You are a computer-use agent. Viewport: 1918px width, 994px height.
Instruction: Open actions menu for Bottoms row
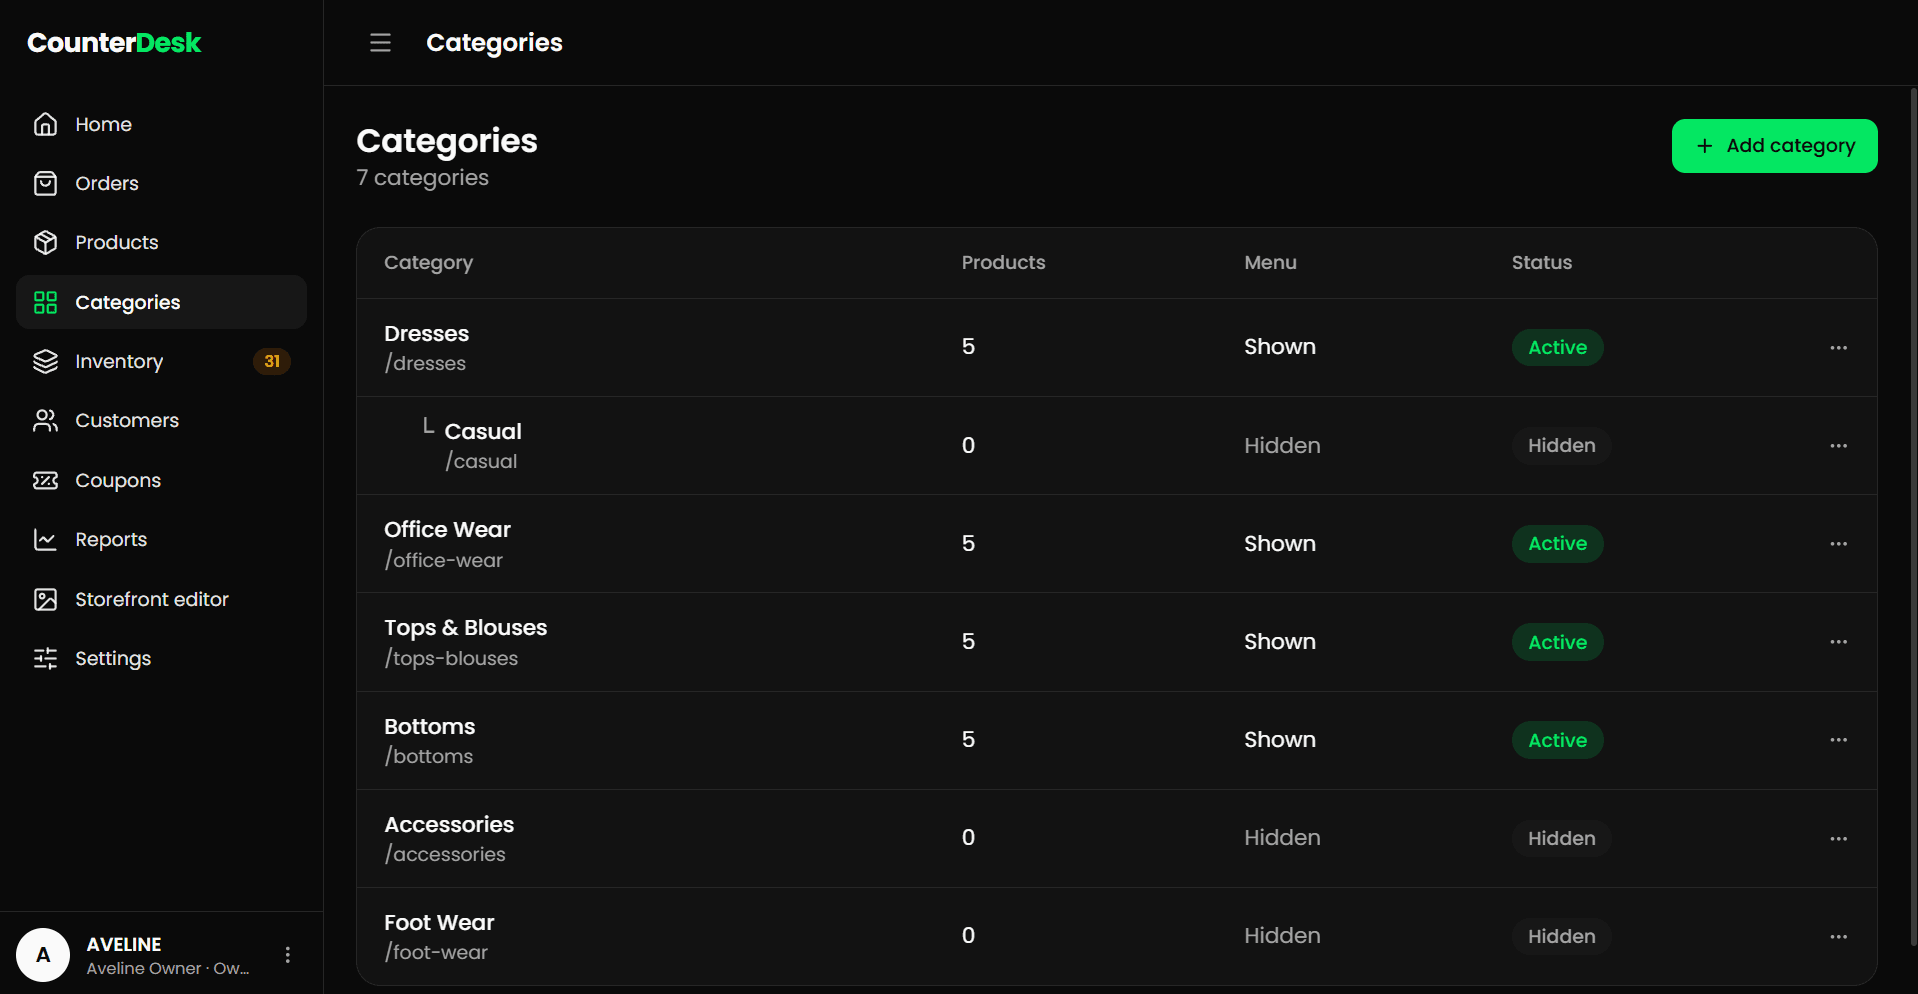tap(1838, 739)
